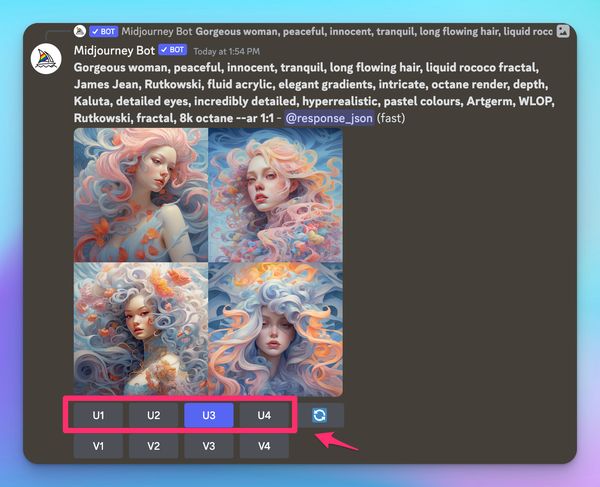Upscale the first image with U1
The image size is (600, 487).
[x=99, y=414]
